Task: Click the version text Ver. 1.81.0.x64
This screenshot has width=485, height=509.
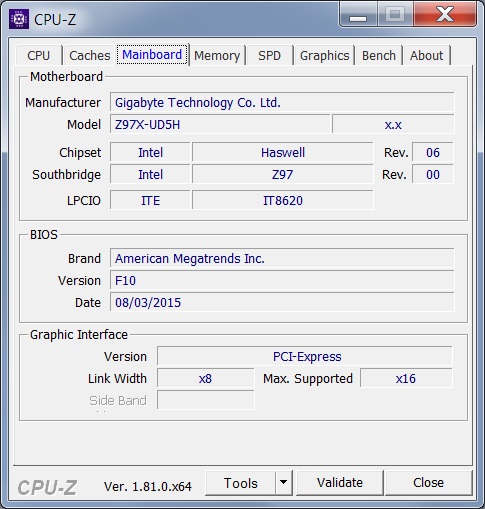Action: [148, 487]
